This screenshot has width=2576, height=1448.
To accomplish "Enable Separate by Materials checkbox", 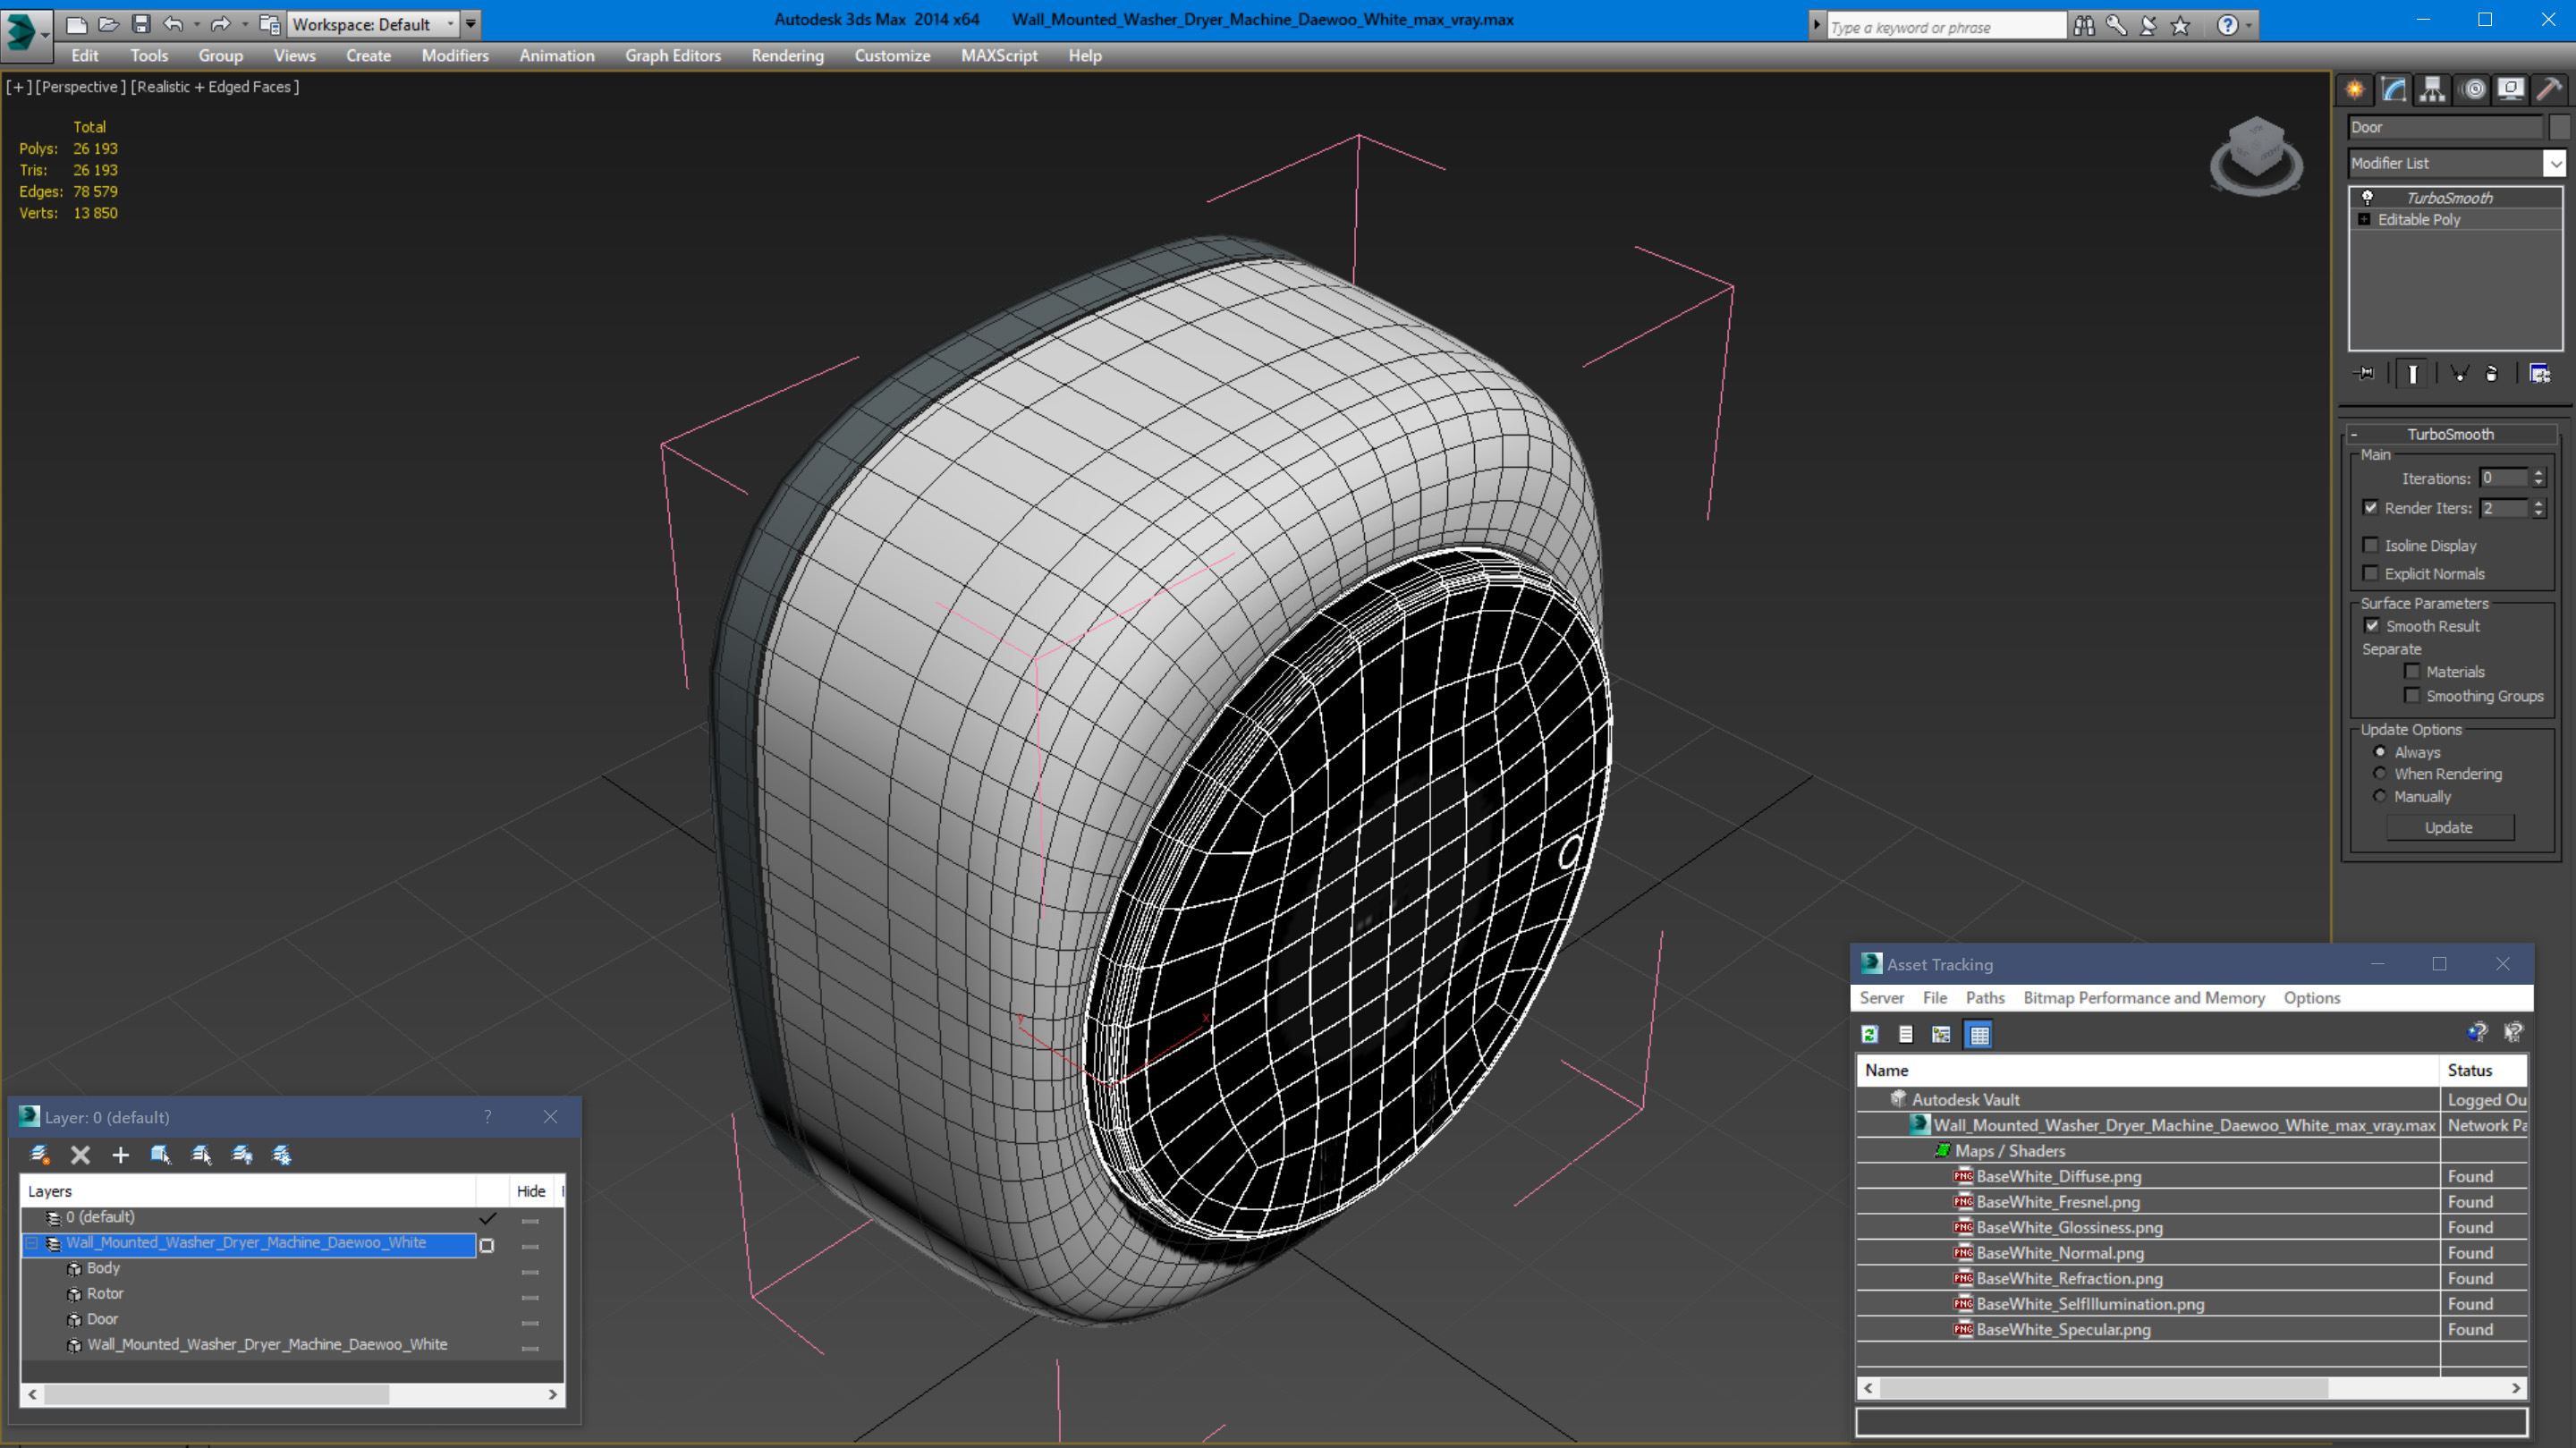I will (2412, 671).
